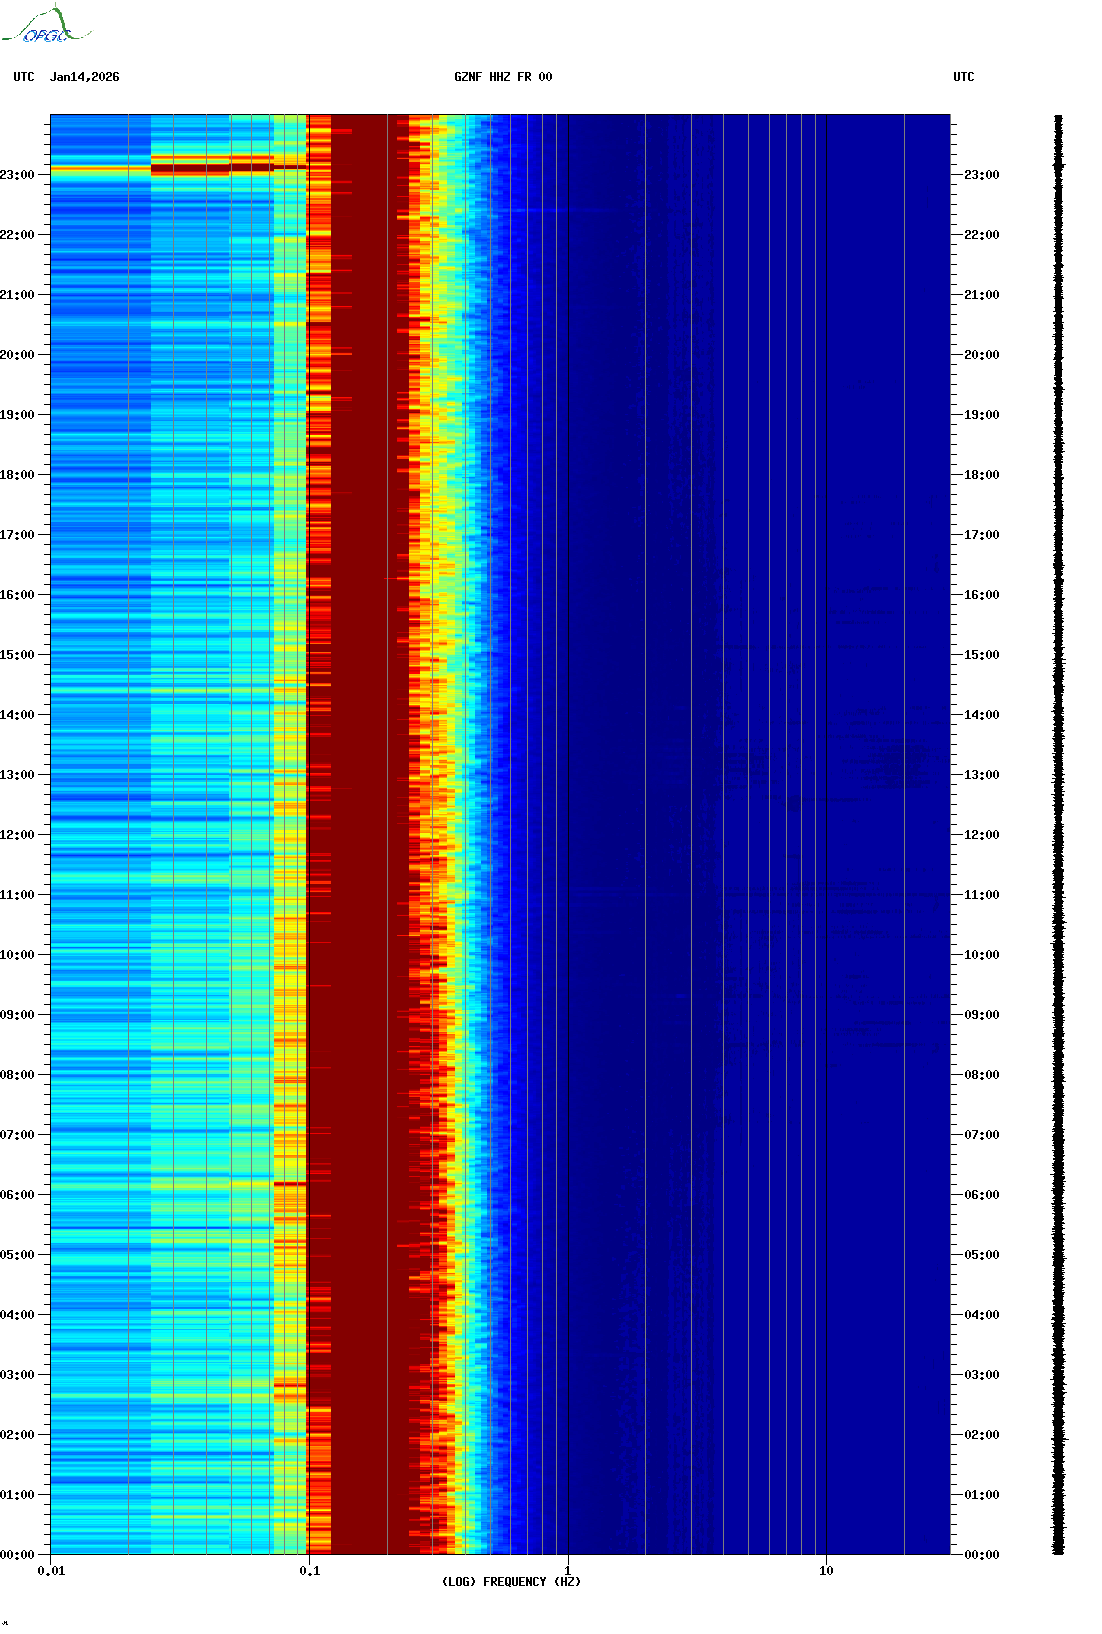Click the top-right UTC label

[963, 77]
